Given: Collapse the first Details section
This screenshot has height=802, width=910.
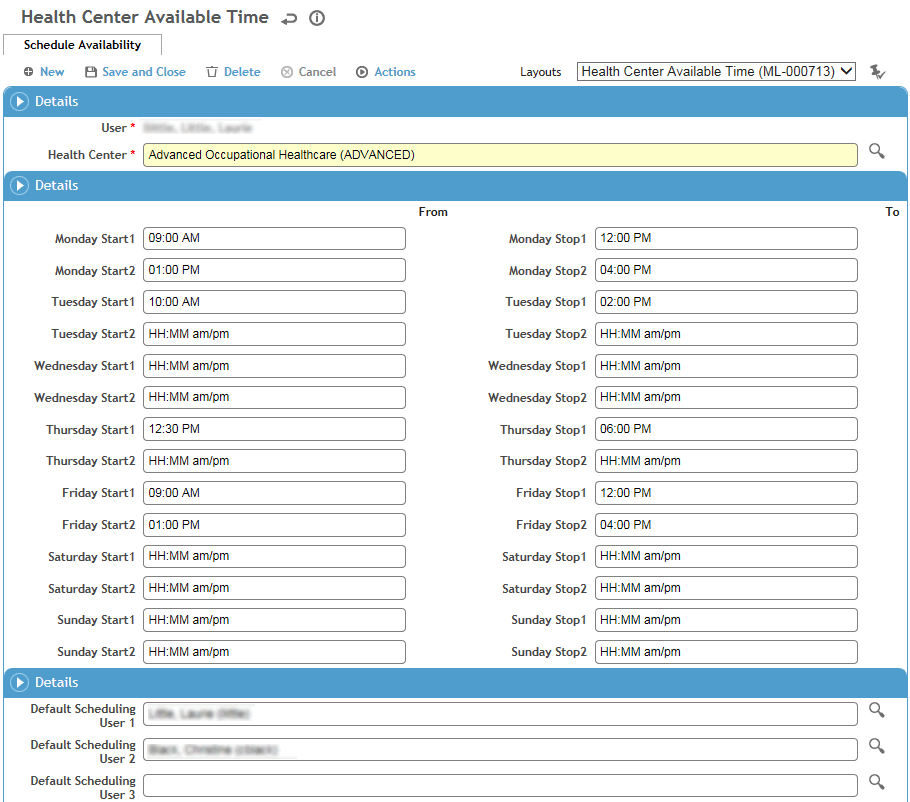Looking at the screenshot, I should tap(19, 102).
